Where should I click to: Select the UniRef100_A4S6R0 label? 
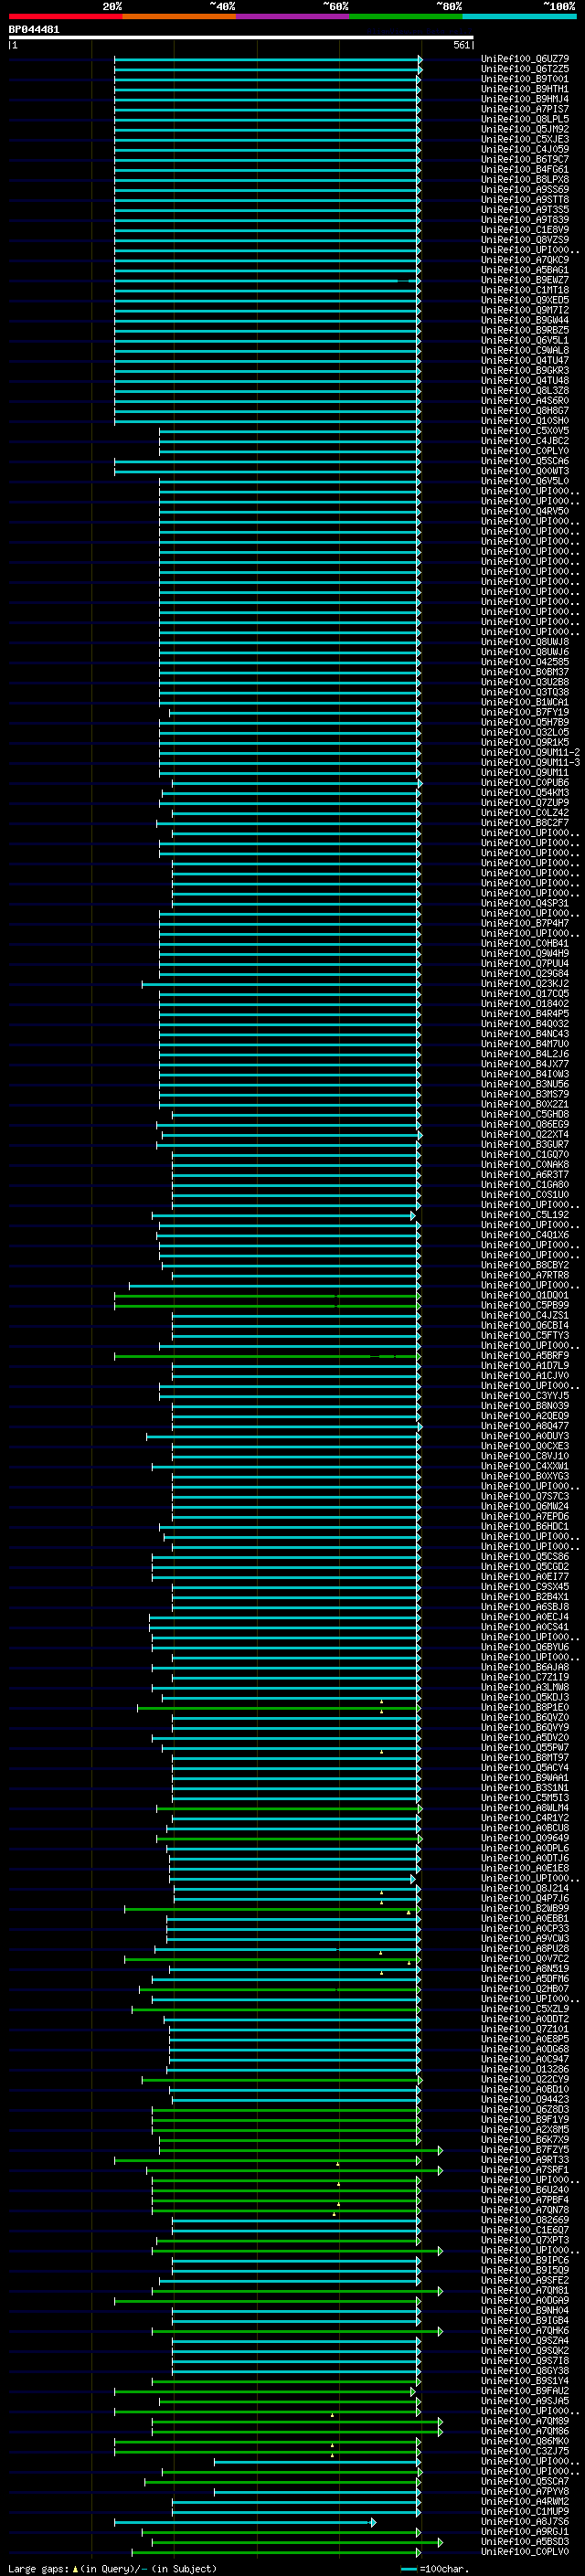(x=525, y=401)
